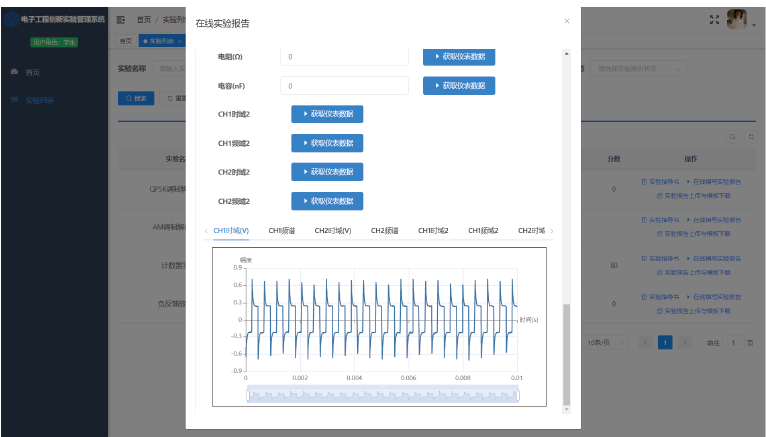Image resolution: width=766 pixels, height=437 pixels.
Task: Focus the 电容(nF) input field
Action: tap(344, 86)
